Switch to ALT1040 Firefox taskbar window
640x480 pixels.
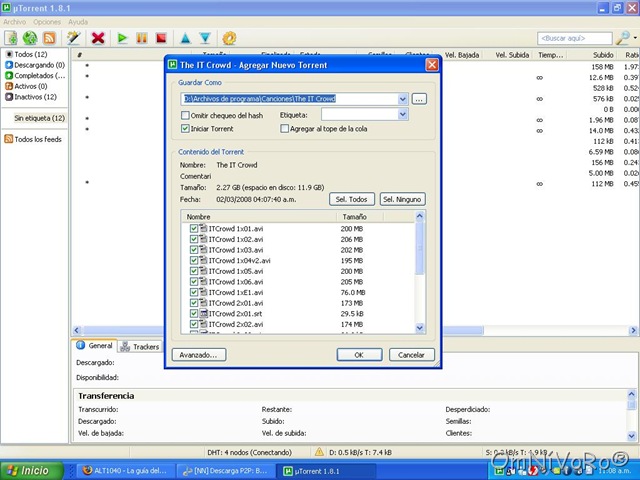pos(126,471)
